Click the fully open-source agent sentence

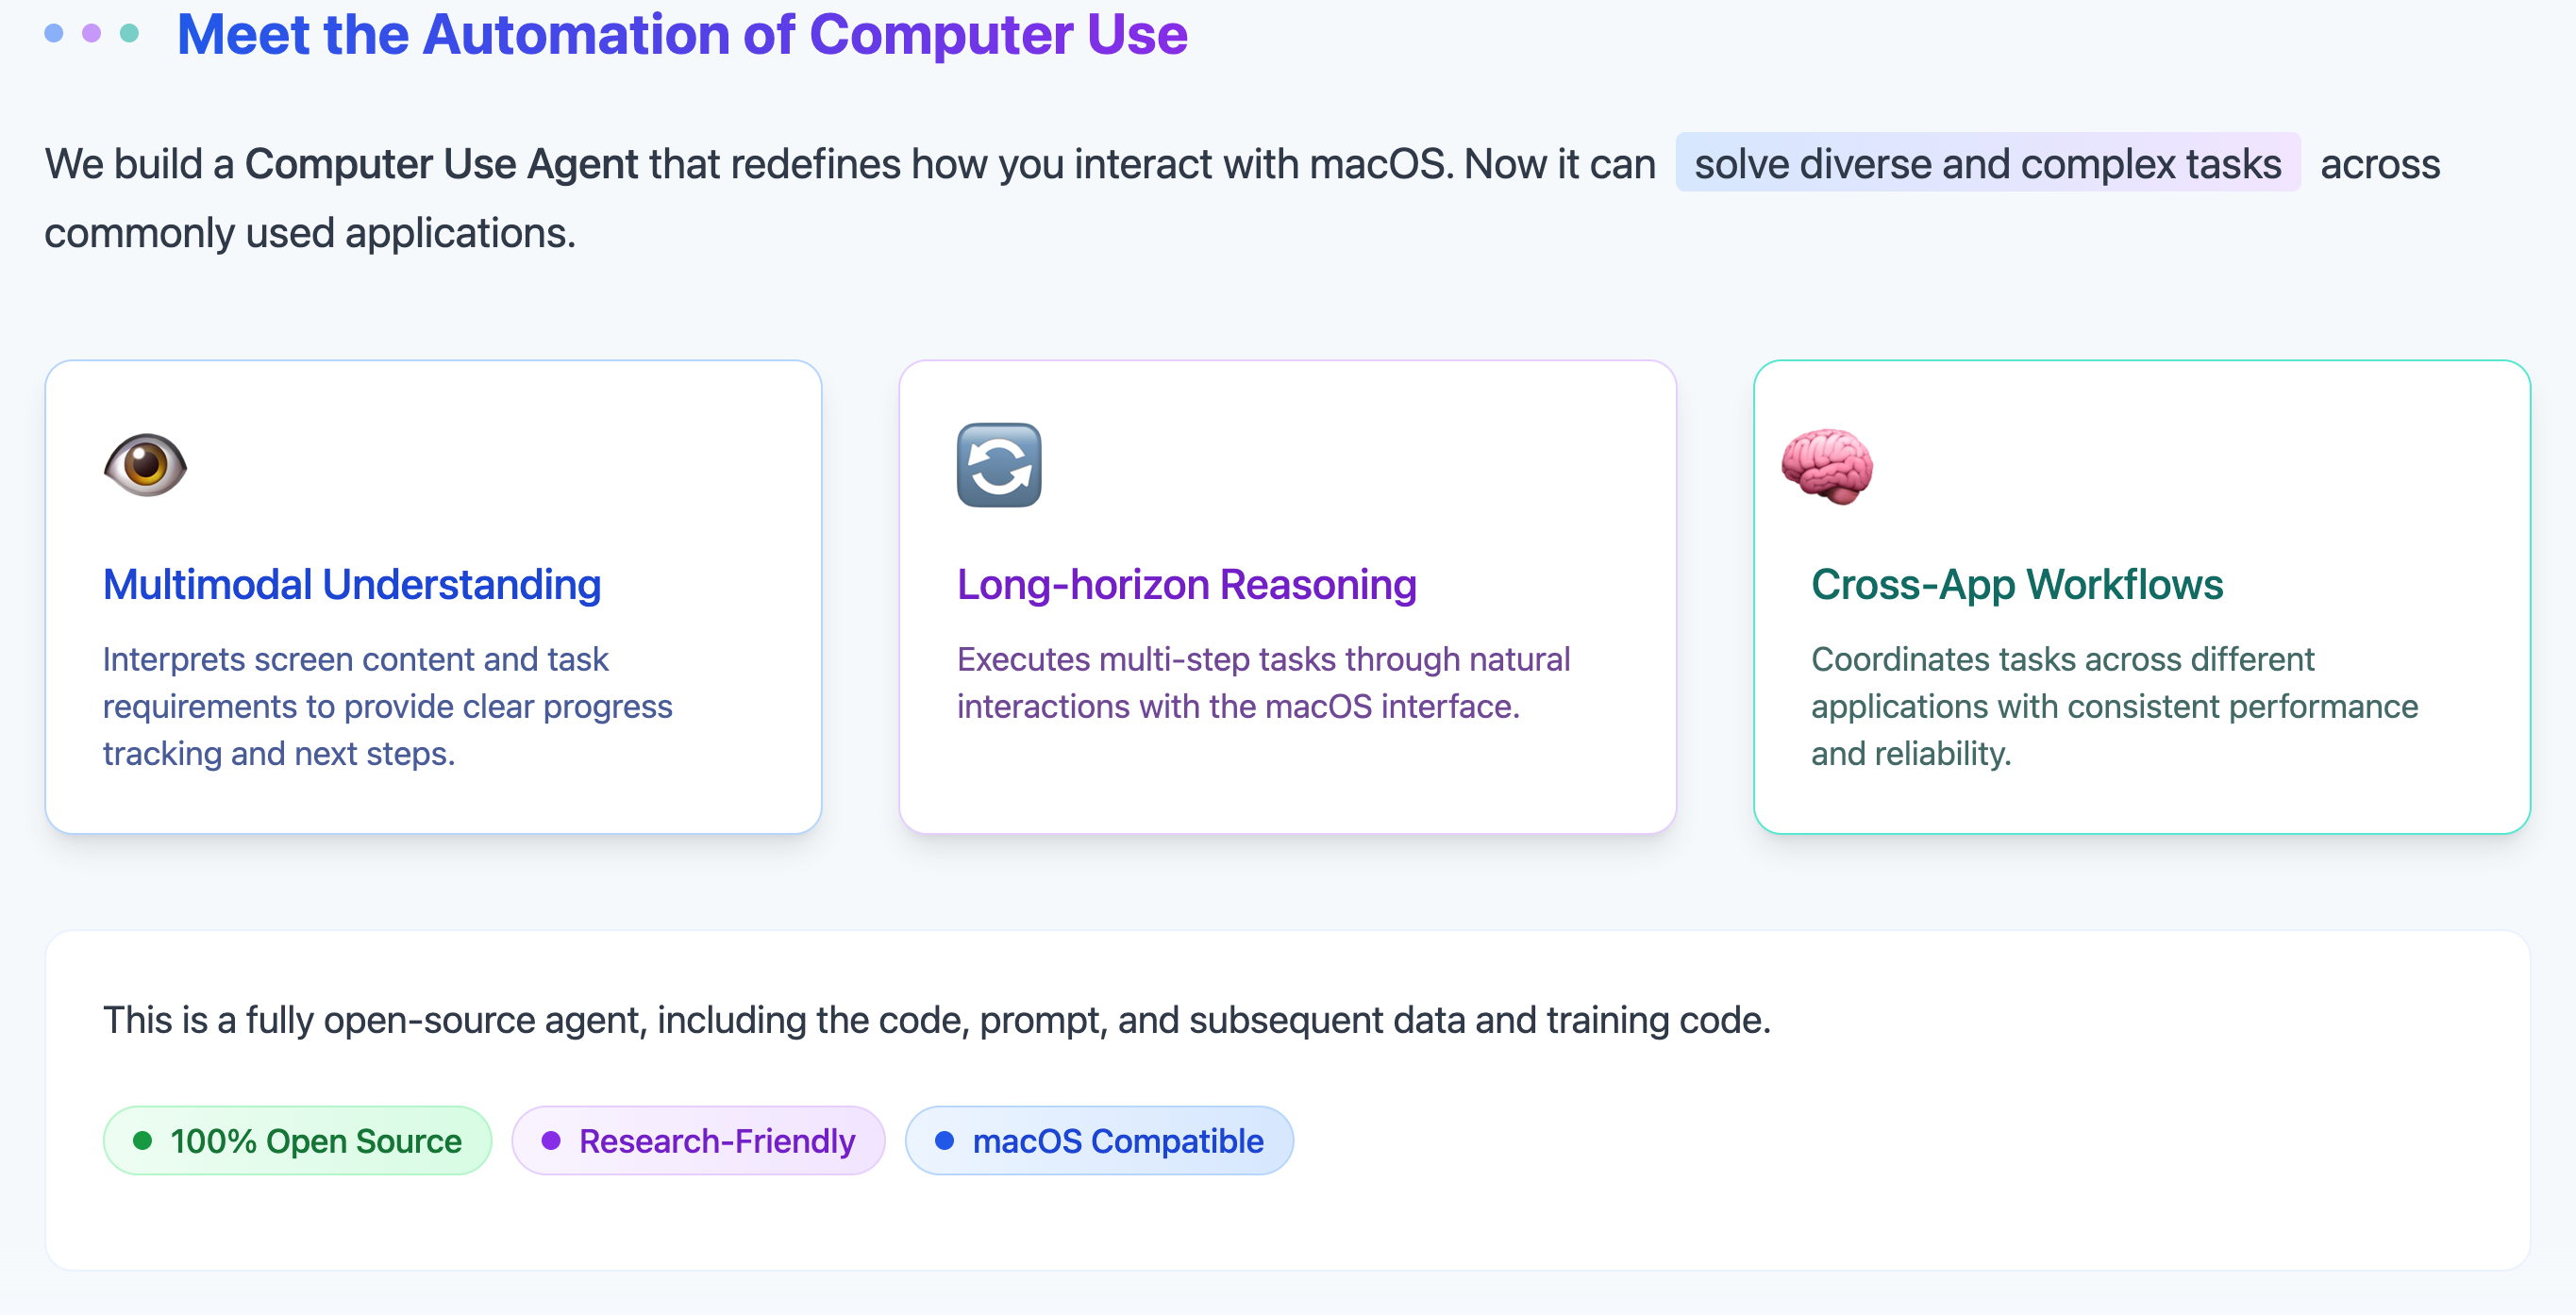pos(937,1020)
